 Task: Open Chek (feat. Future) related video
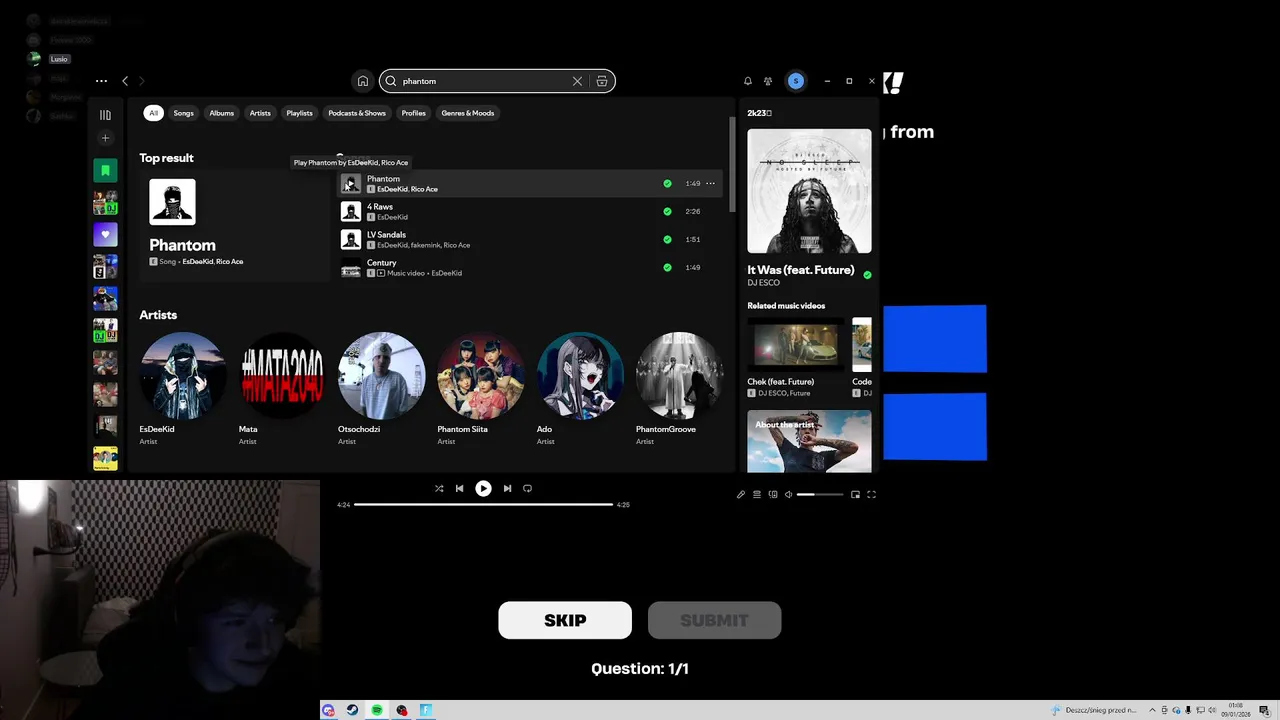pyautogui.click(x=796, y=357)
